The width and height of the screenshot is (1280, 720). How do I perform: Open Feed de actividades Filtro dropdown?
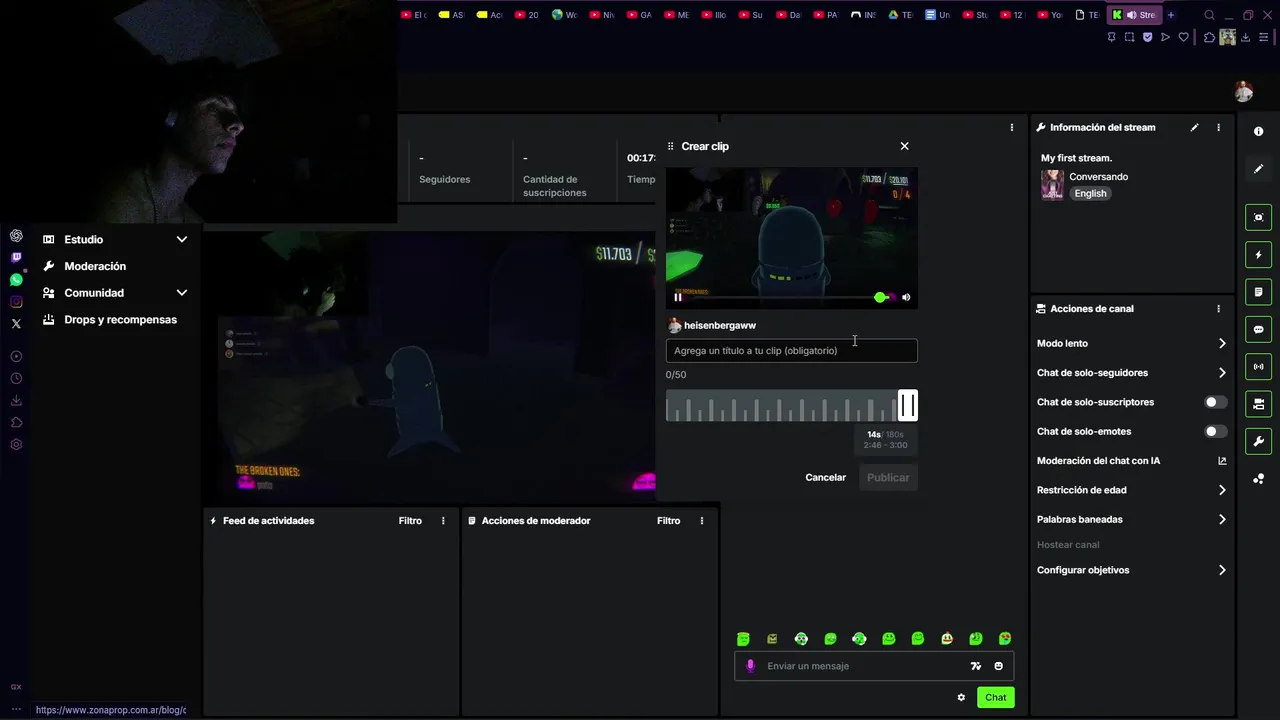[410, 521]
